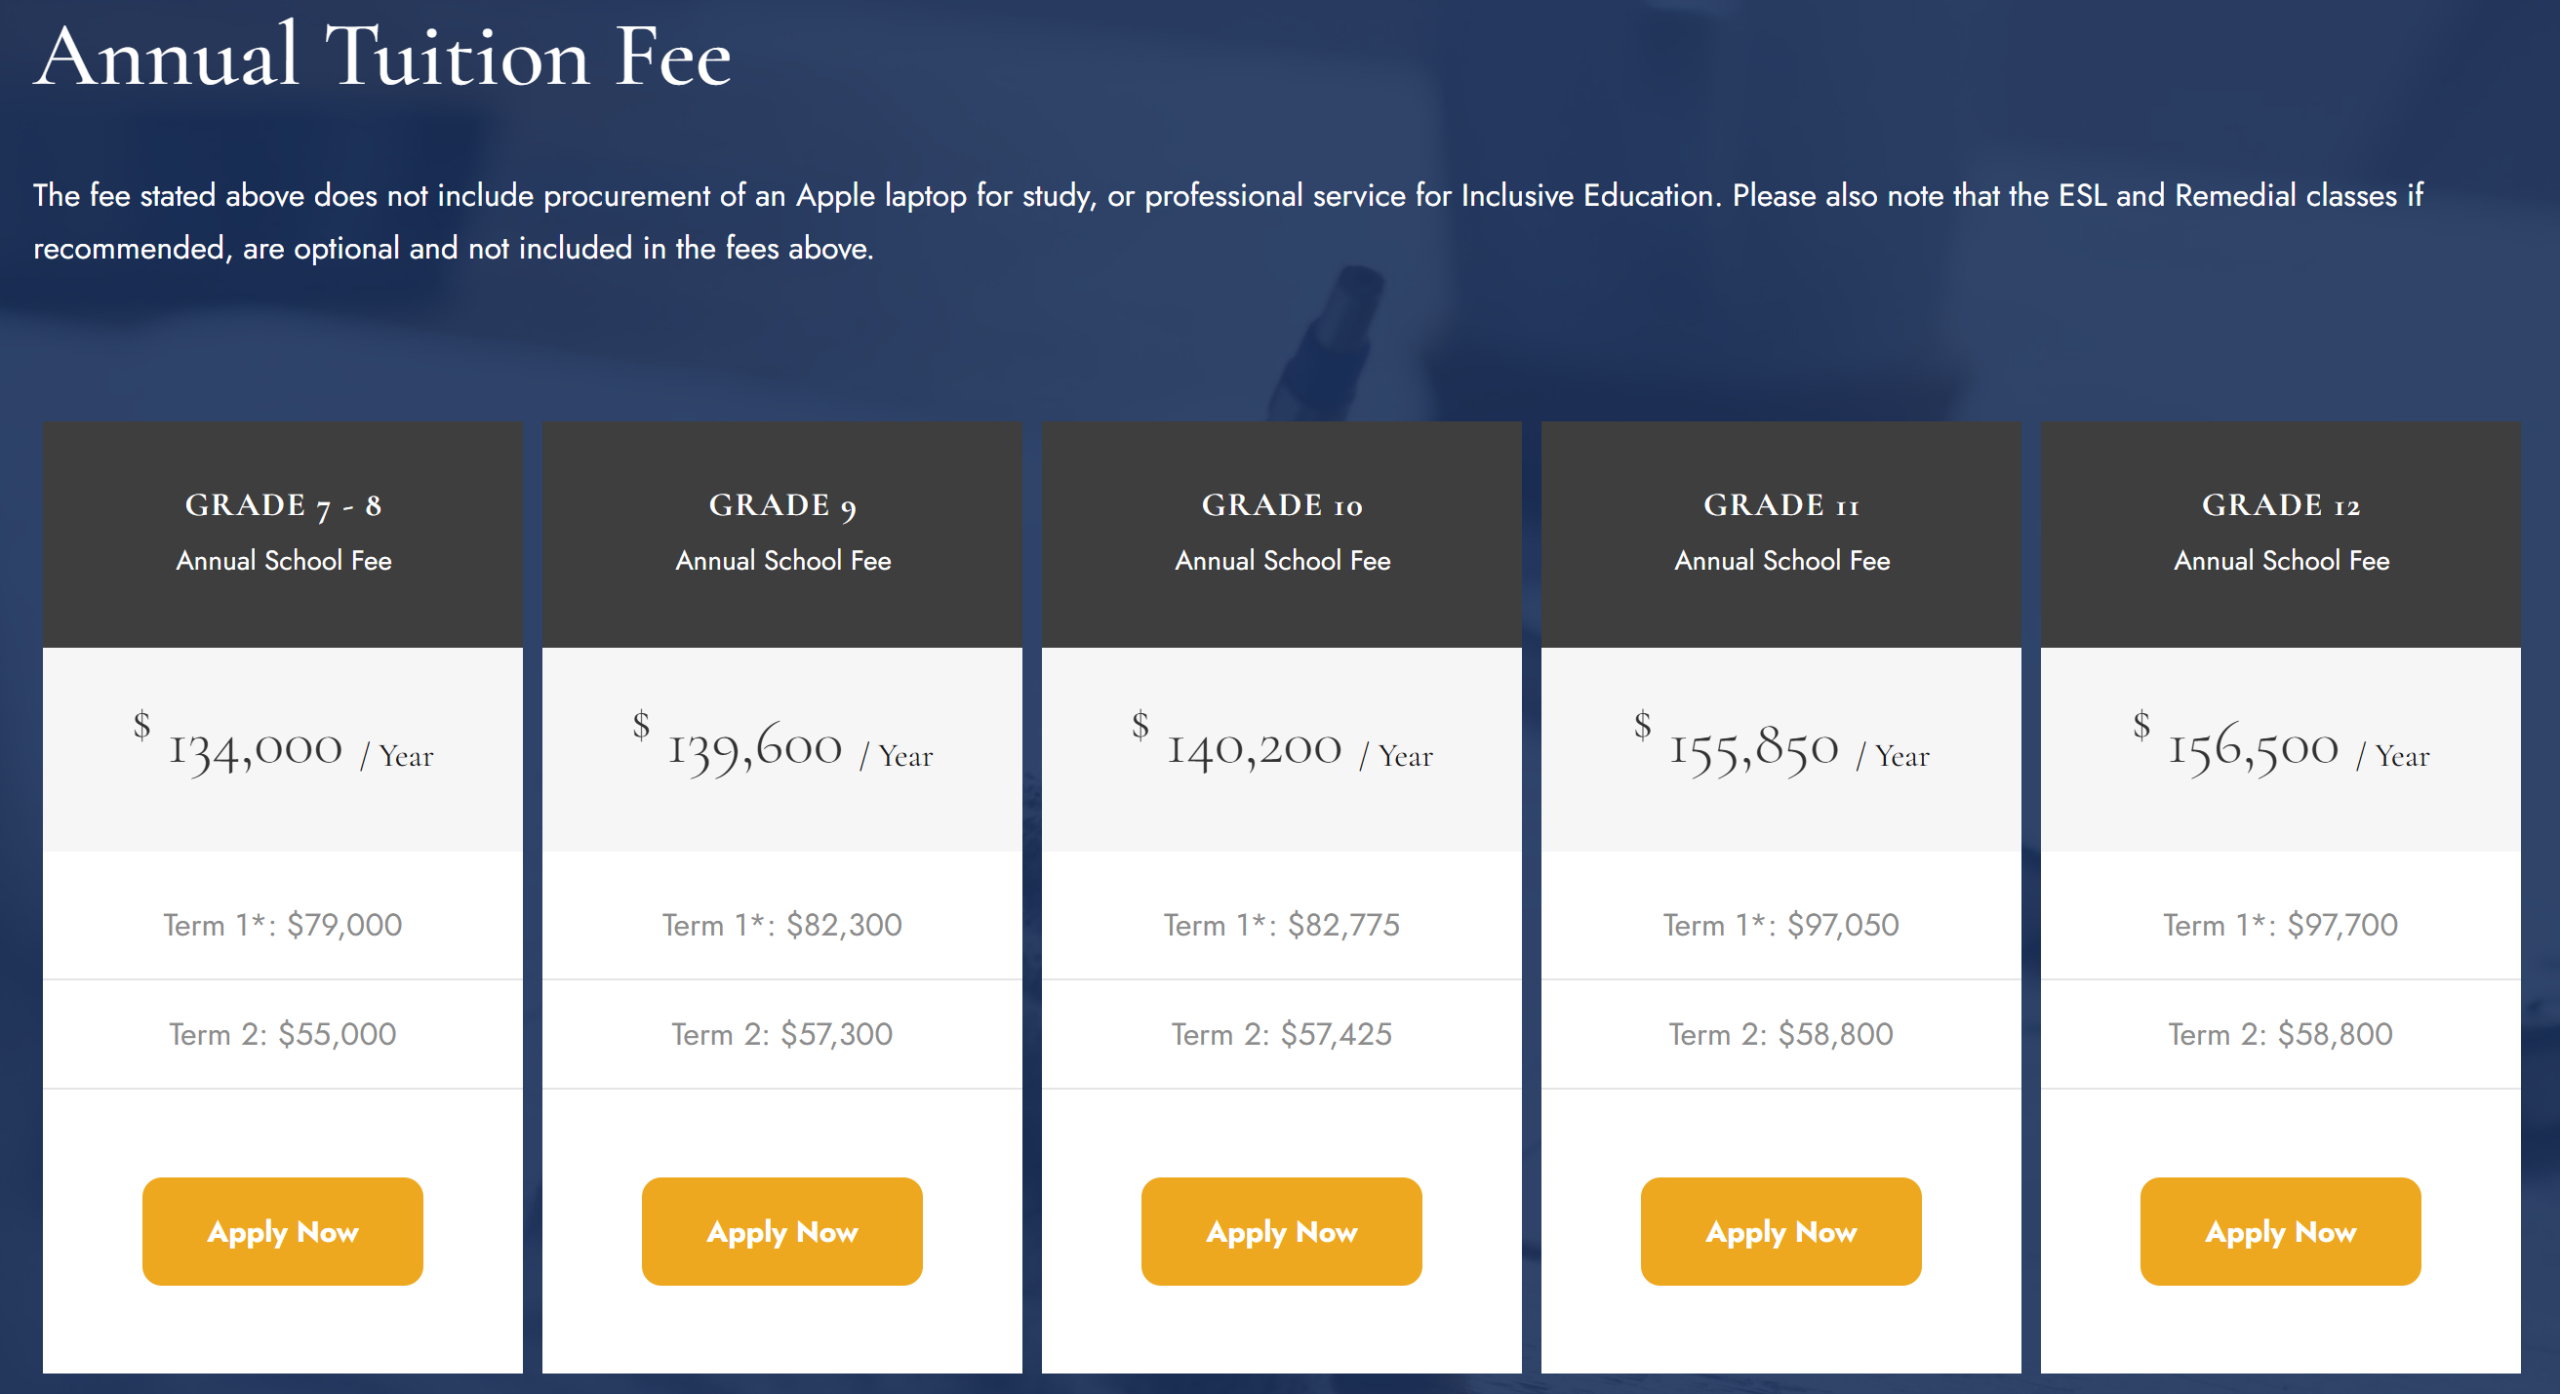The height and width of the screenshot is (1394, 2560).
Task: Click the Grade 9 card title
Action: click(782, 506)
